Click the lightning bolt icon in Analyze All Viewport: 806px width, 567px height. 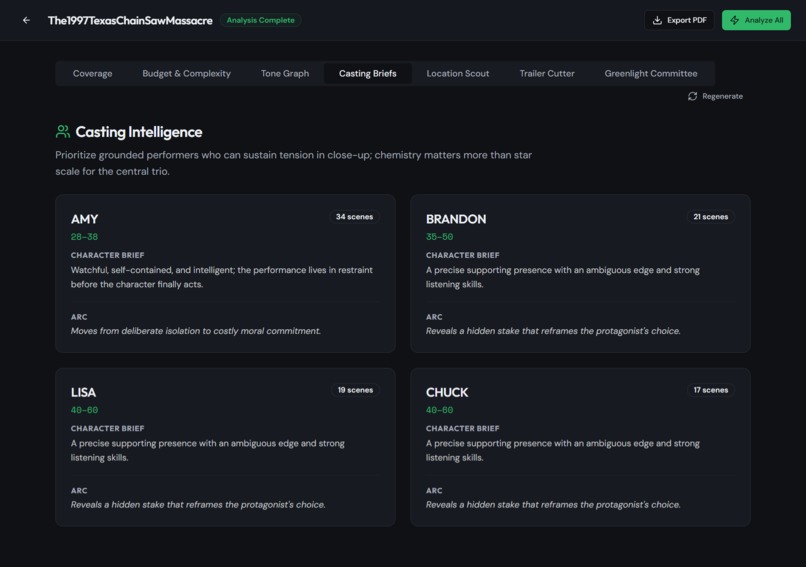coord(735,20)
